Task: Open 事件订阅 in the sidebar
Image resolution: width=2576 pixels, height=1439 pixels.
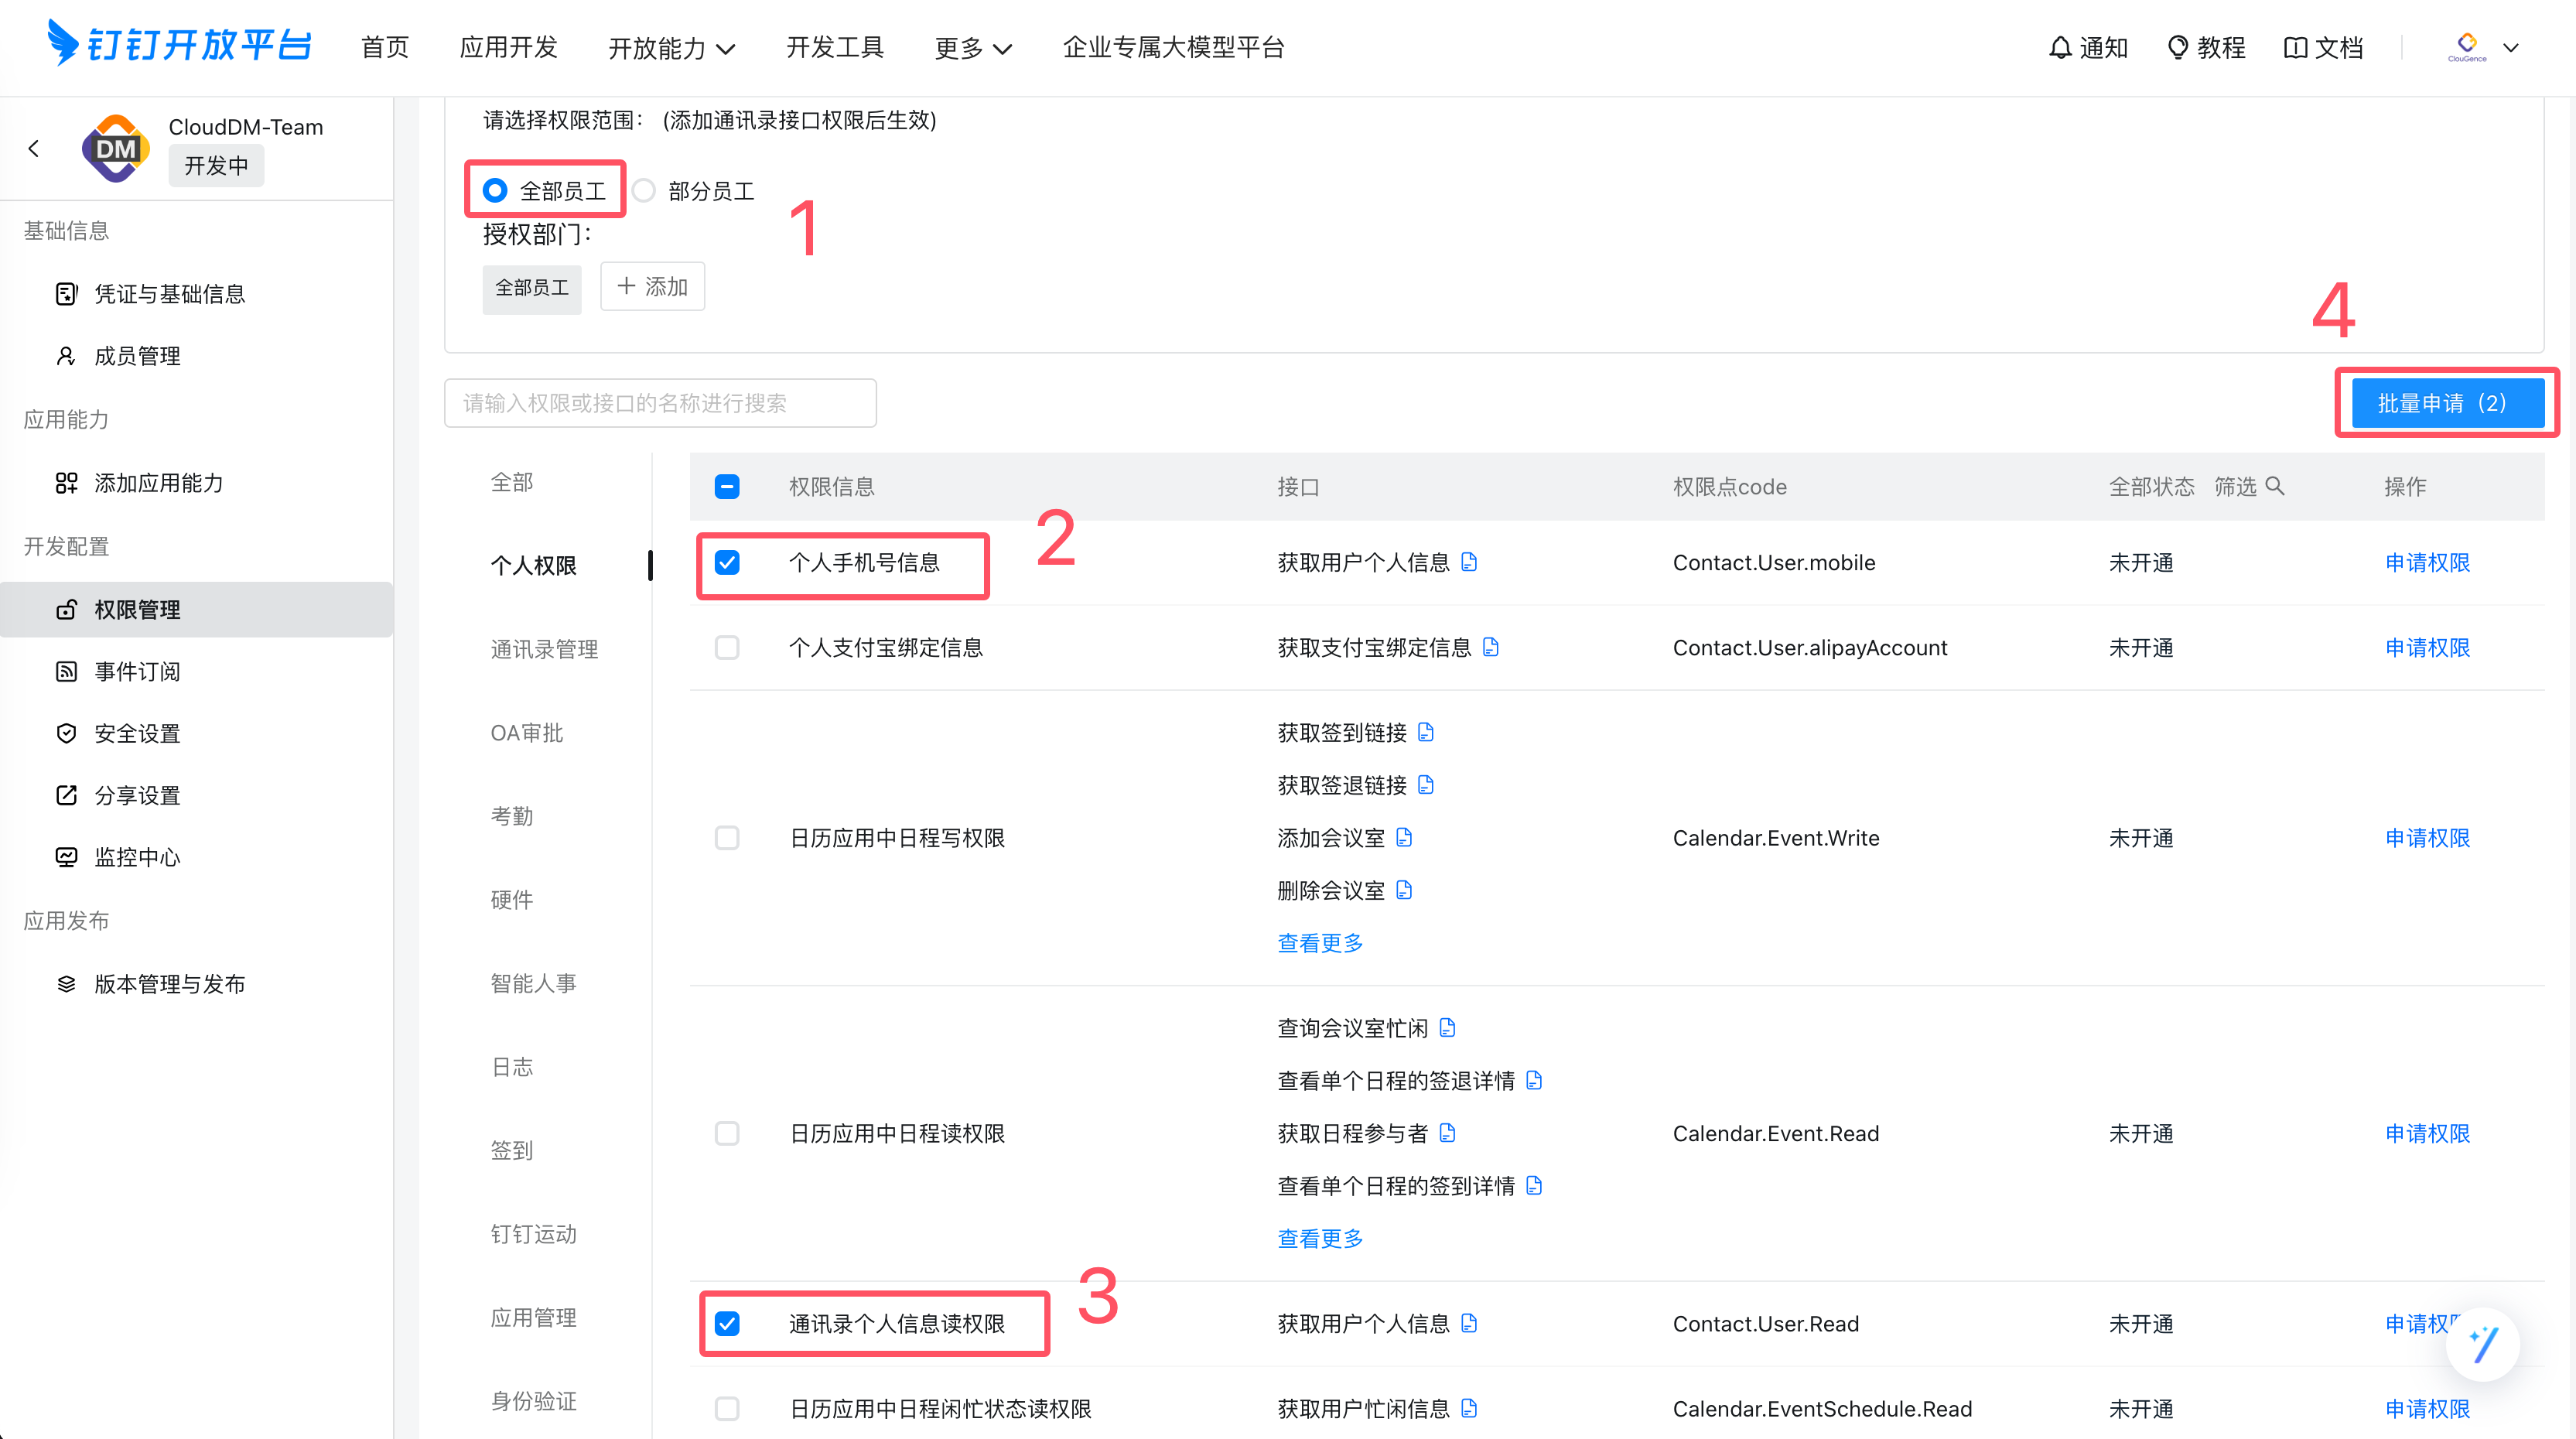Action: [x=137, y=671]
